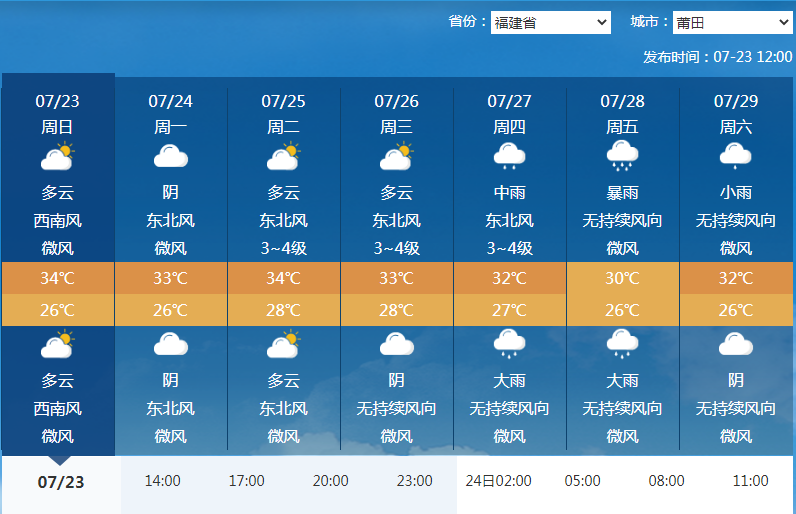Click the daytime partly cloudy icon for 07/26
The height and width of the screenshot is (514, 796).
point(397,156)
